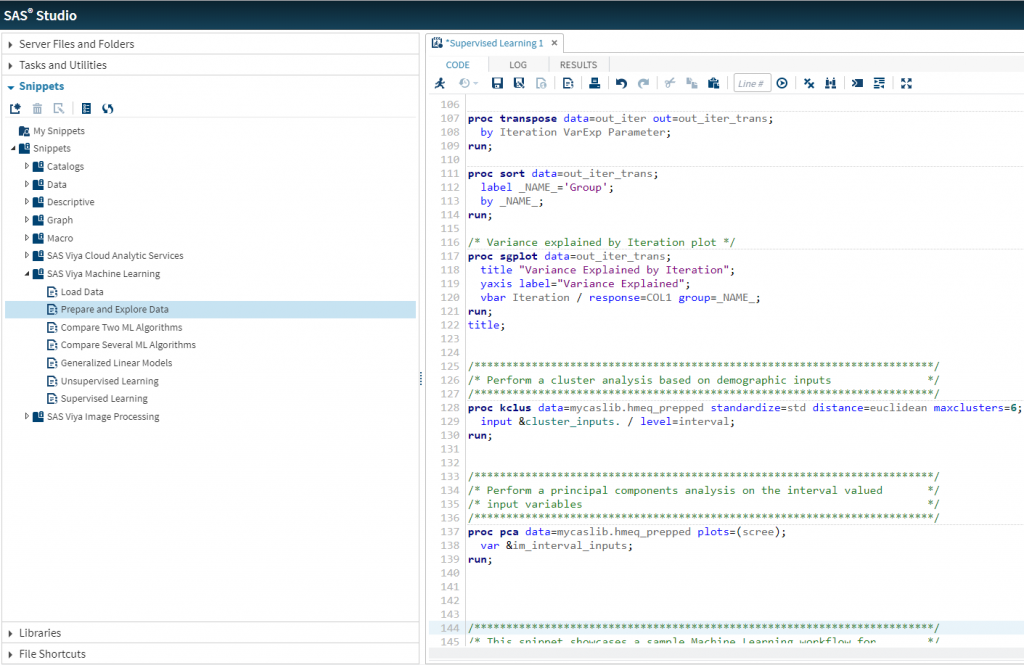Image resolution: width=1024 pixels, height=665 pixels.
Task: Click the Save As icon
Action: (519, 83)
